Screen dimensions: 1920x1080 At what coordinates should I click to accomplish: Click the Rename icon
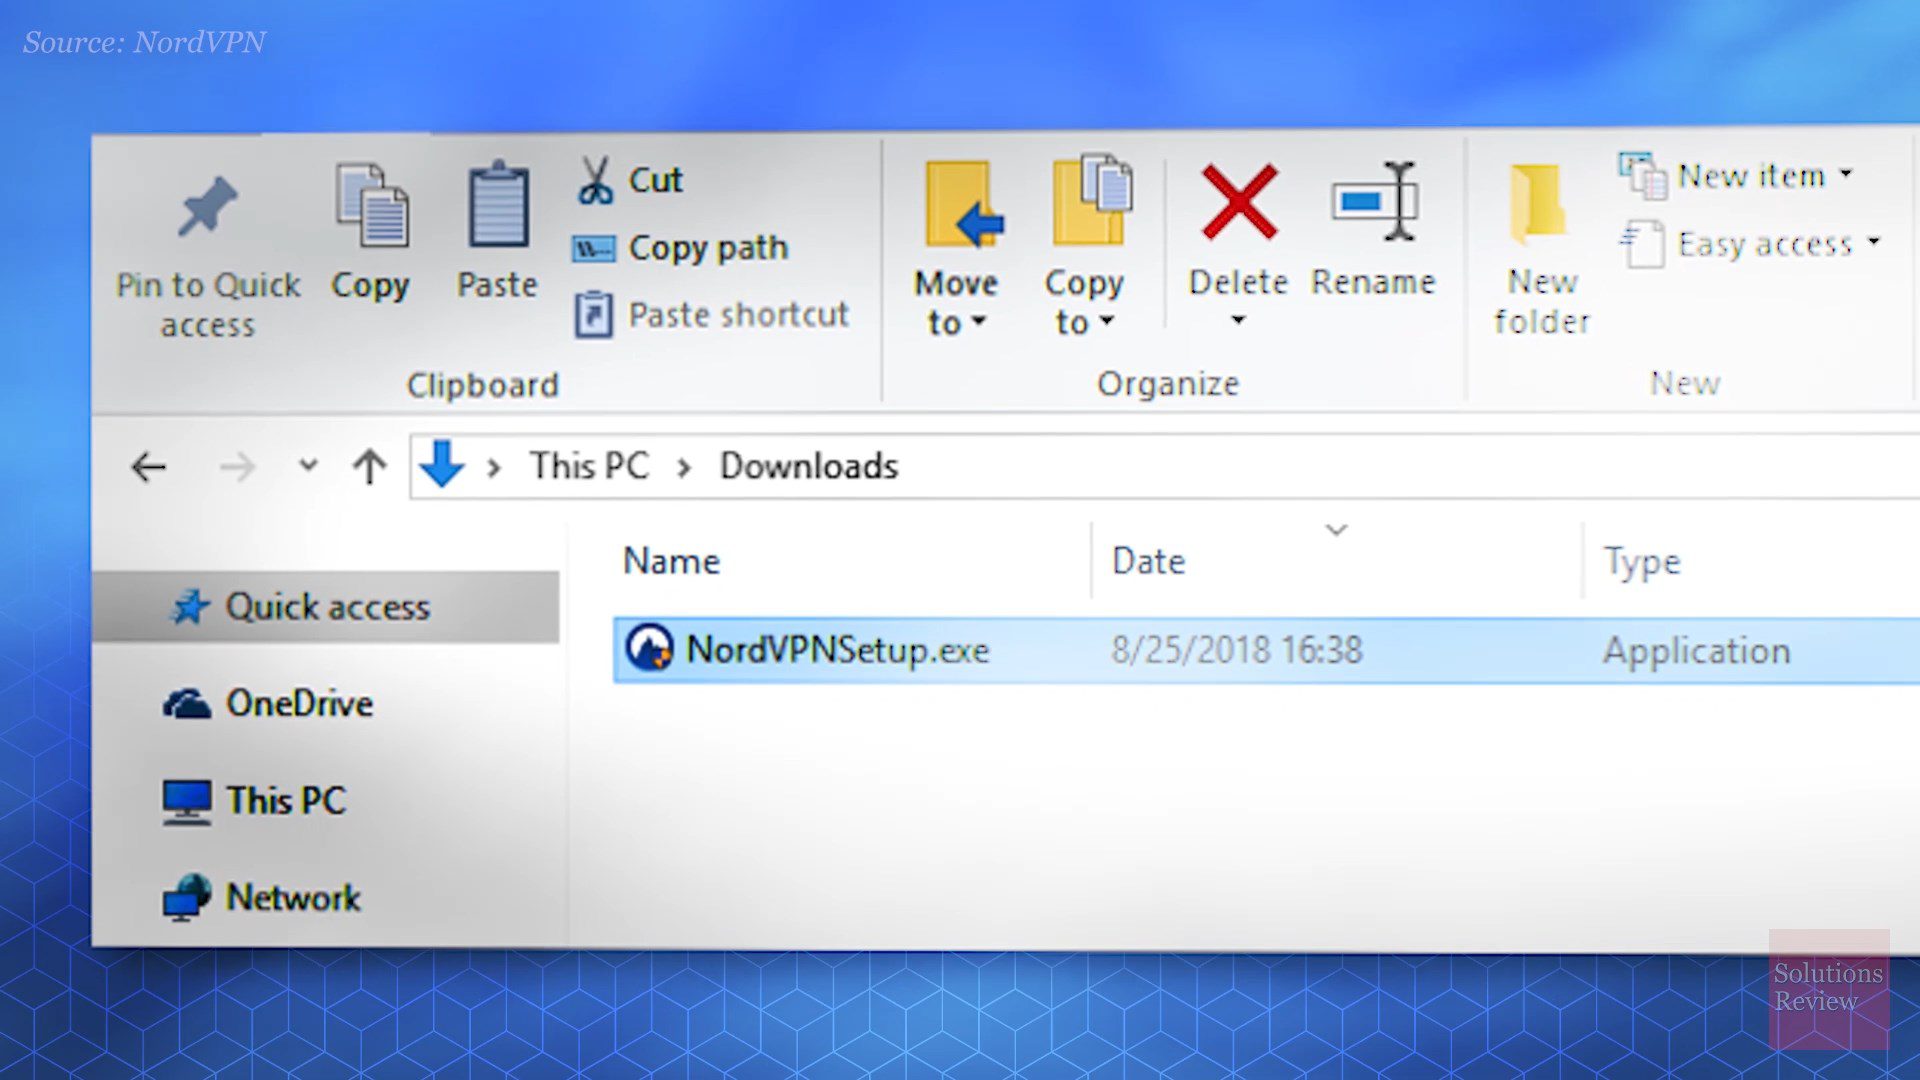1375,201
